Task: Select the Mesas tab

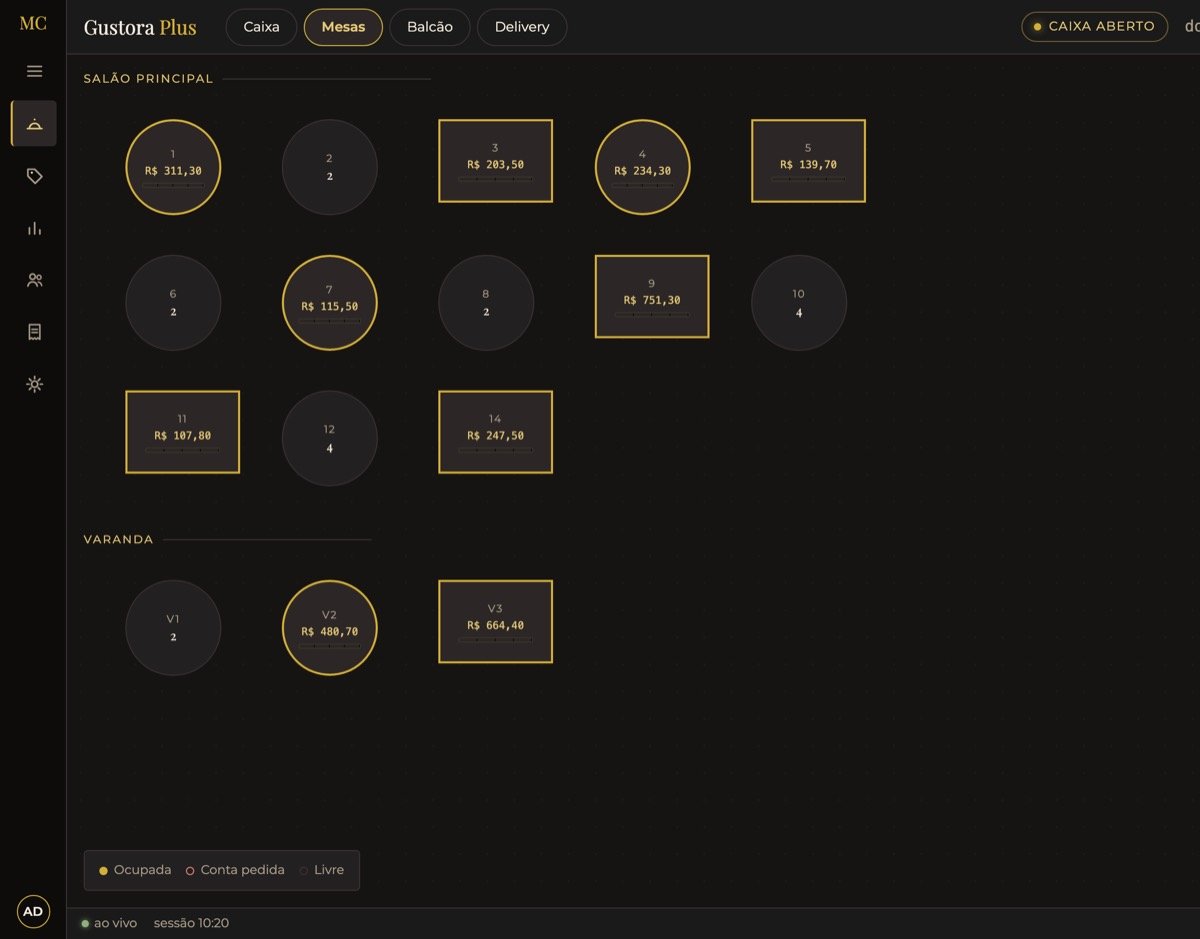Action: pos(343,27)
